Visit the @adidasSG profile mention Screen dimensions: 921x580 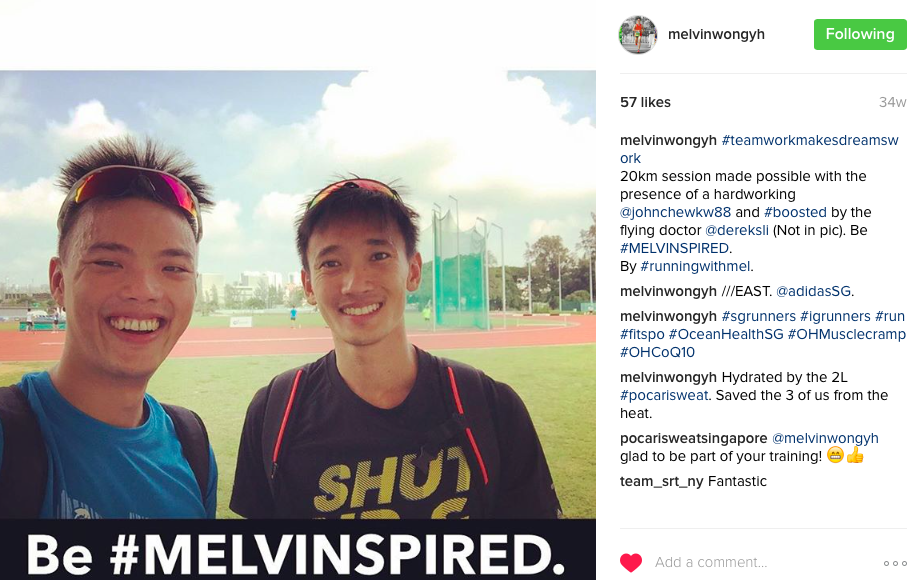pos(814,291)
